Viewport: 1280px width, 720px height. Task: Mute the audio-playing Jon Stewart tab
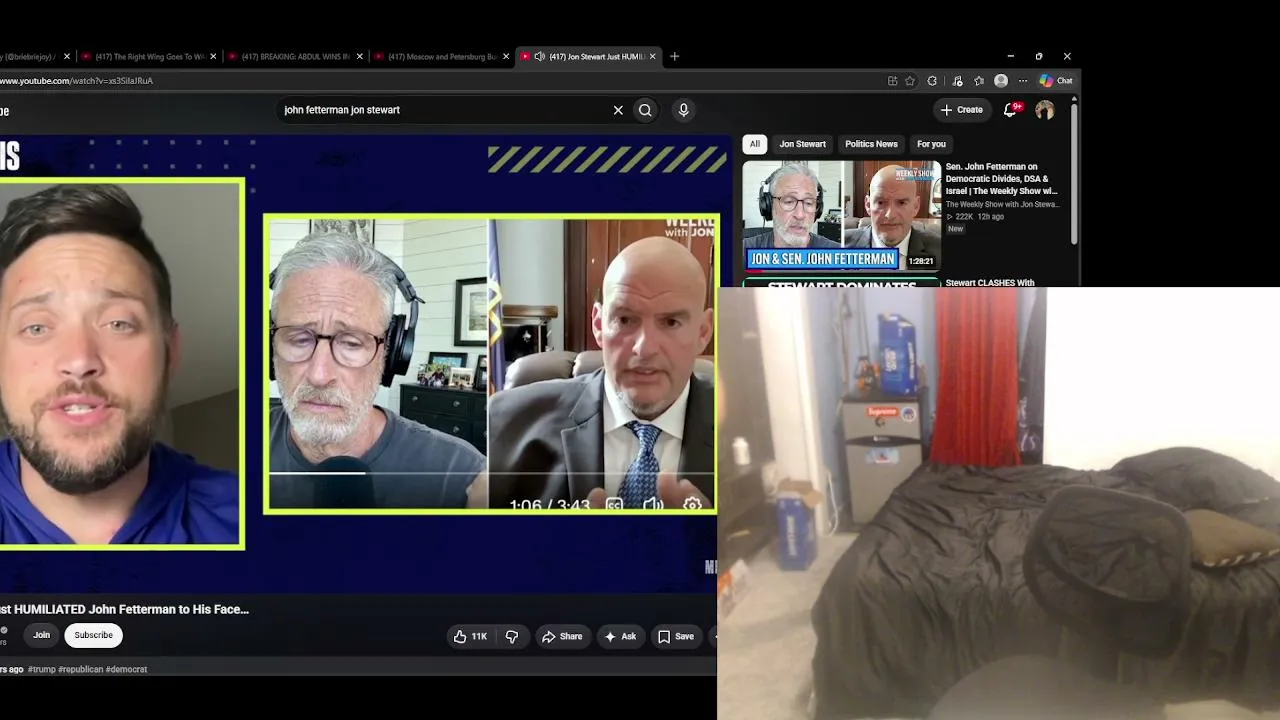click(x=540, y=57)
